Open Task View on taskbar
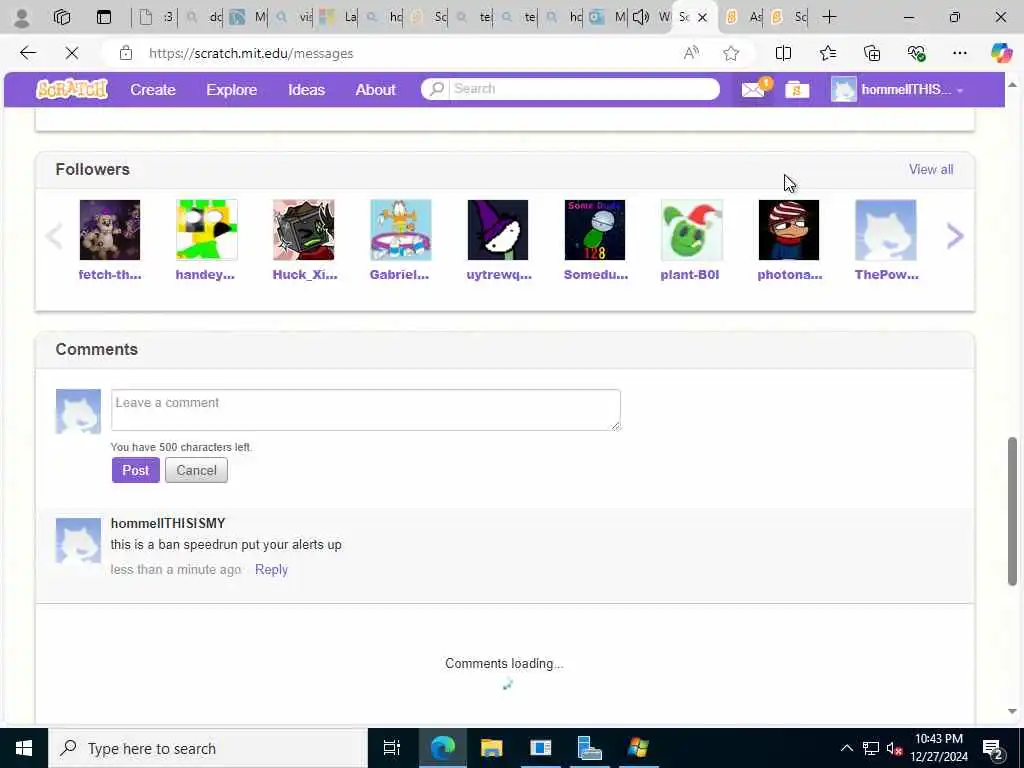1024x768 pixels. click(x=392, y=748)
